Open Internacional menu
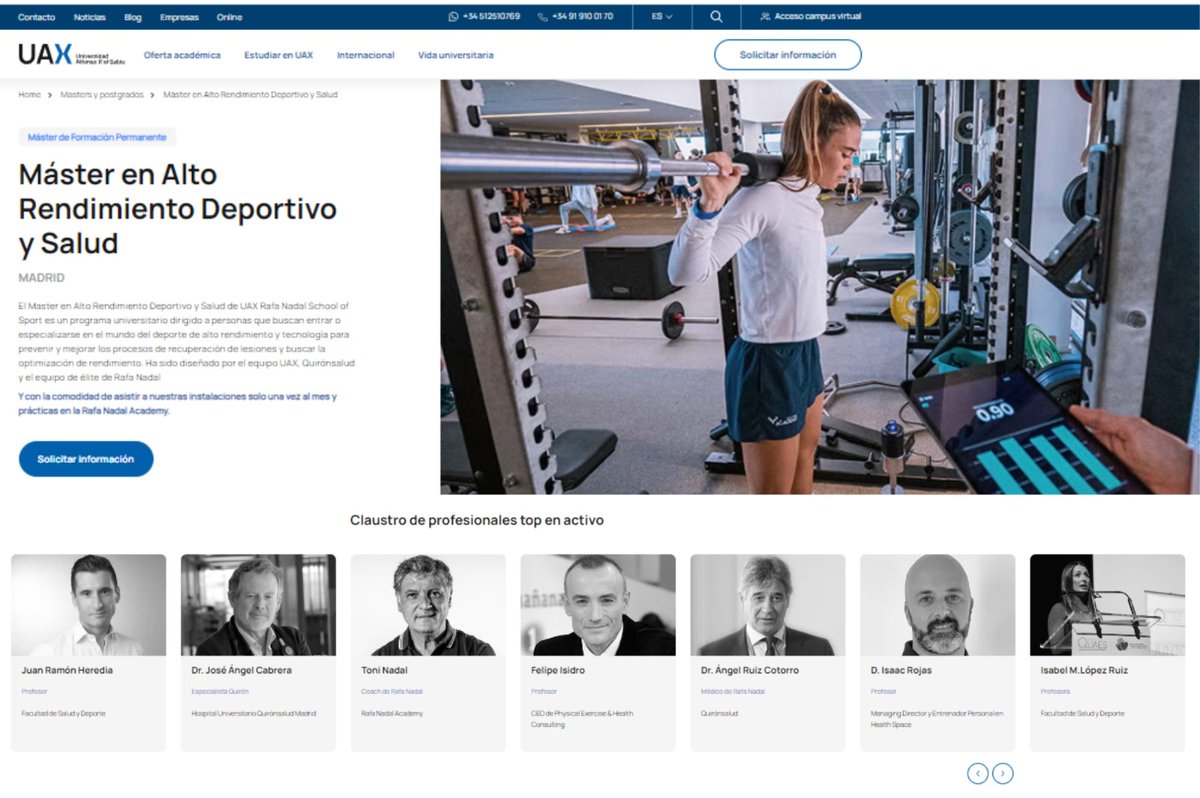The height and width of the screenshot is (798, 1200). tap(365, 55)
